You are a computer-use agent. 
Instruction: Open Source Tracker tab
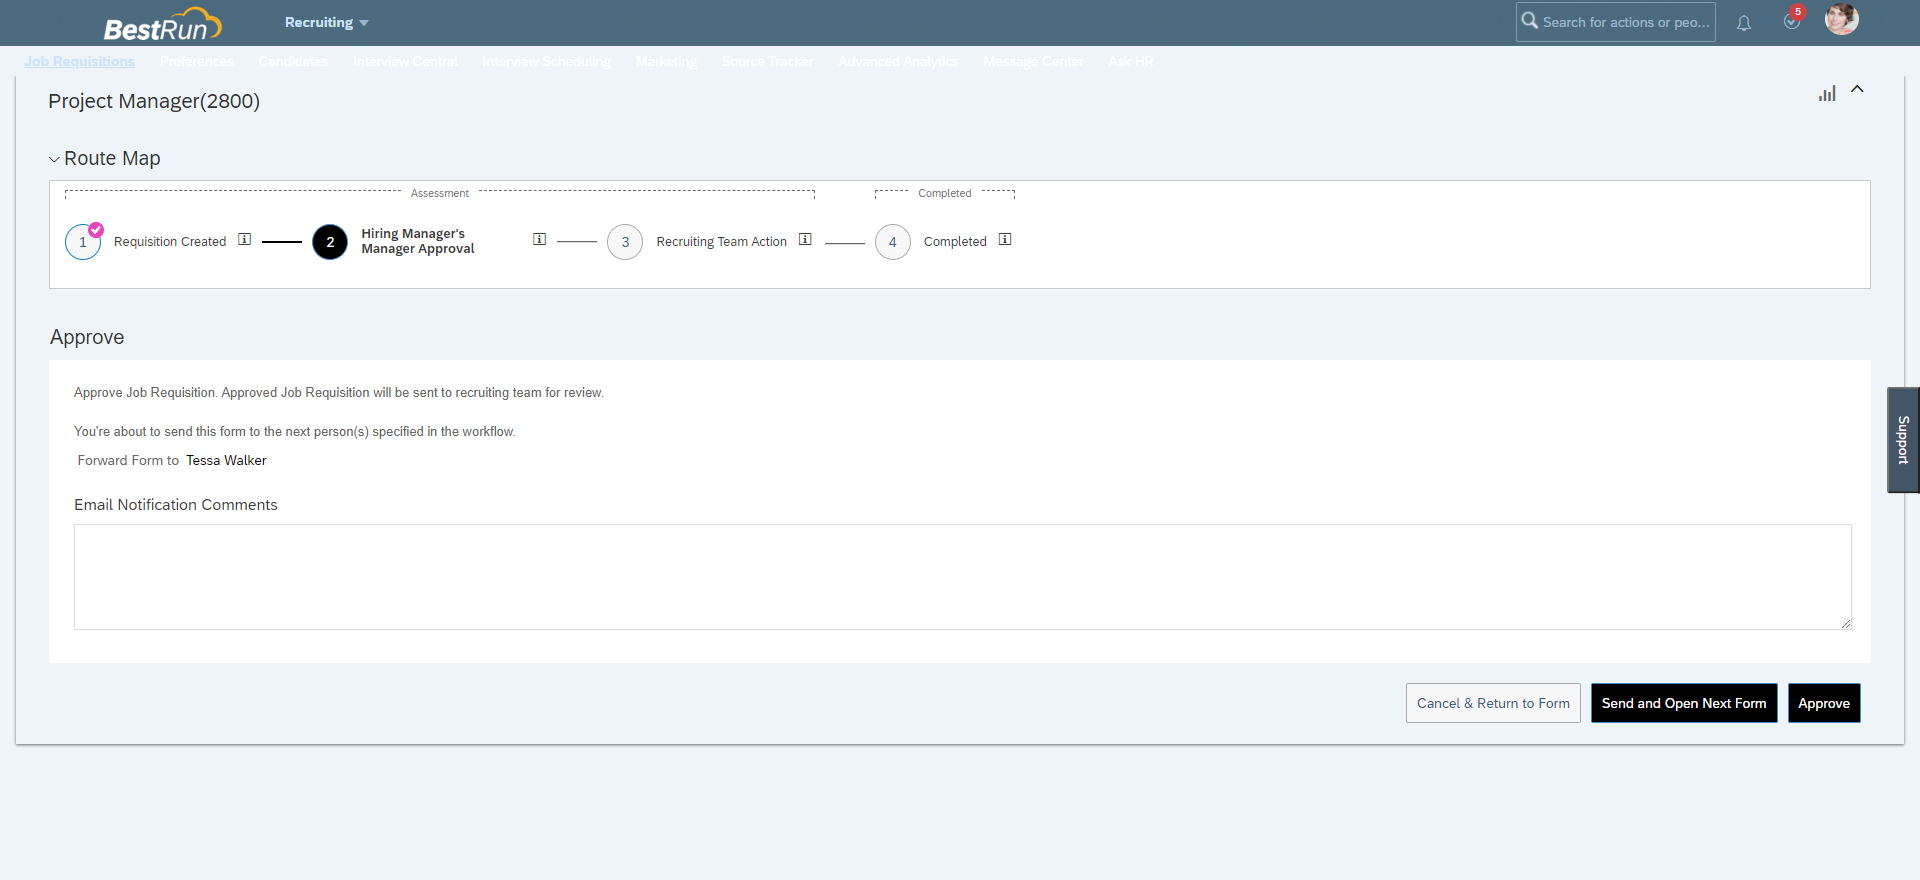[x=768, y=61]
